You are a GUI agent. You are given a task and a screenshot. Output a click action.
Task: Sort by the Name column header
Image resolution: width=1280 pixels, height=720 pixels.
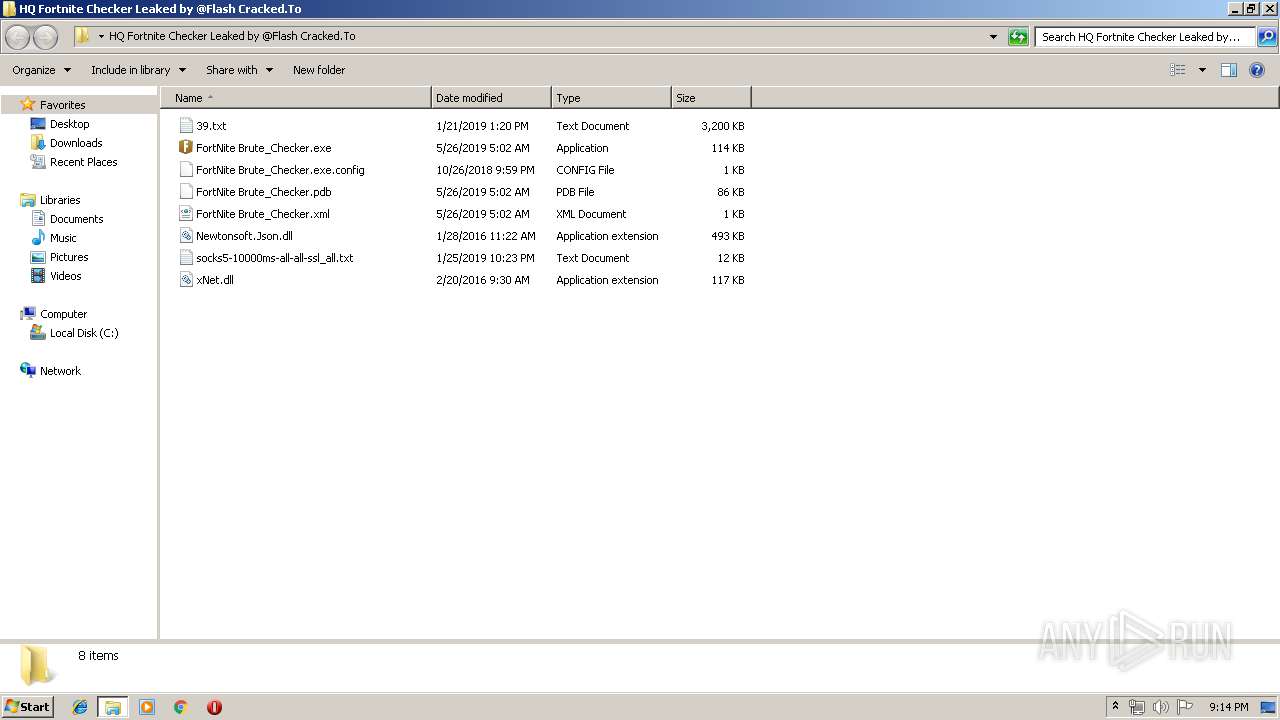click(x=297, y=98)
